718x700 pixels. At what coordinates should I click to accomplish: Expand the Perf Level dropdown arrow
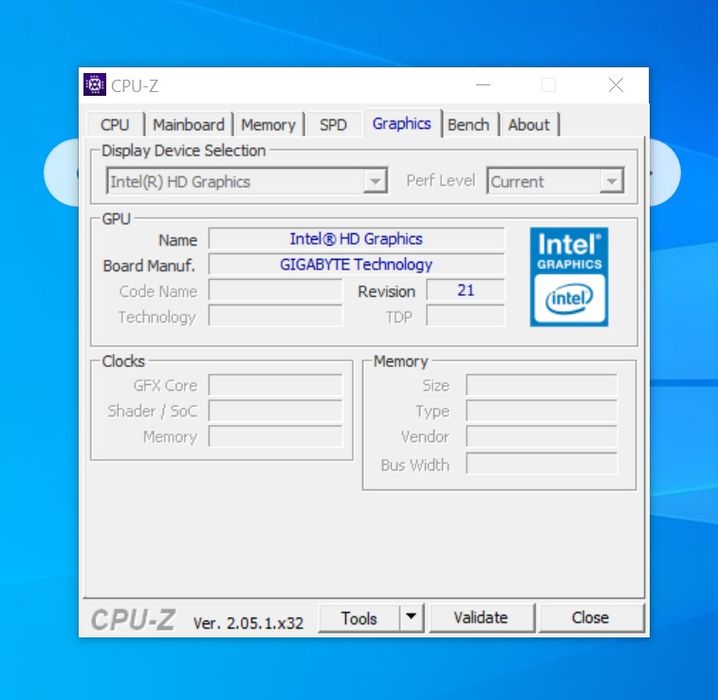coord(611,181)
